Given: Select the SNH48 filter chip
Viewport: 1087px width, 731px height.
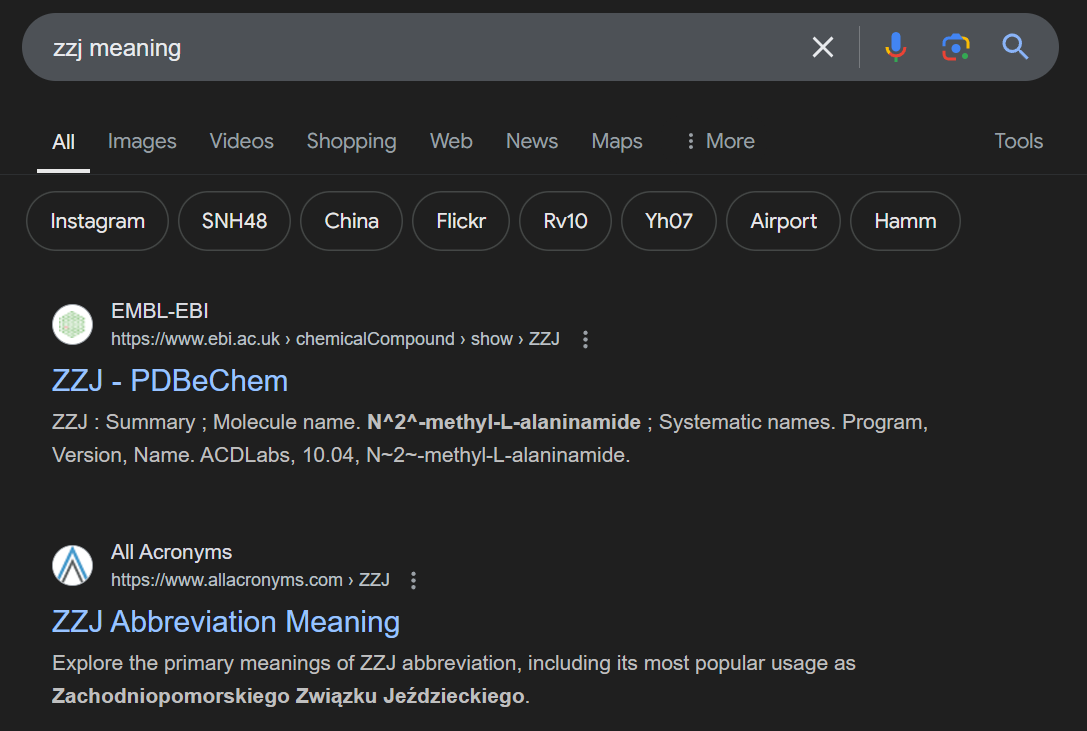Looking at the screenshot, I should [x=234, y=221].
